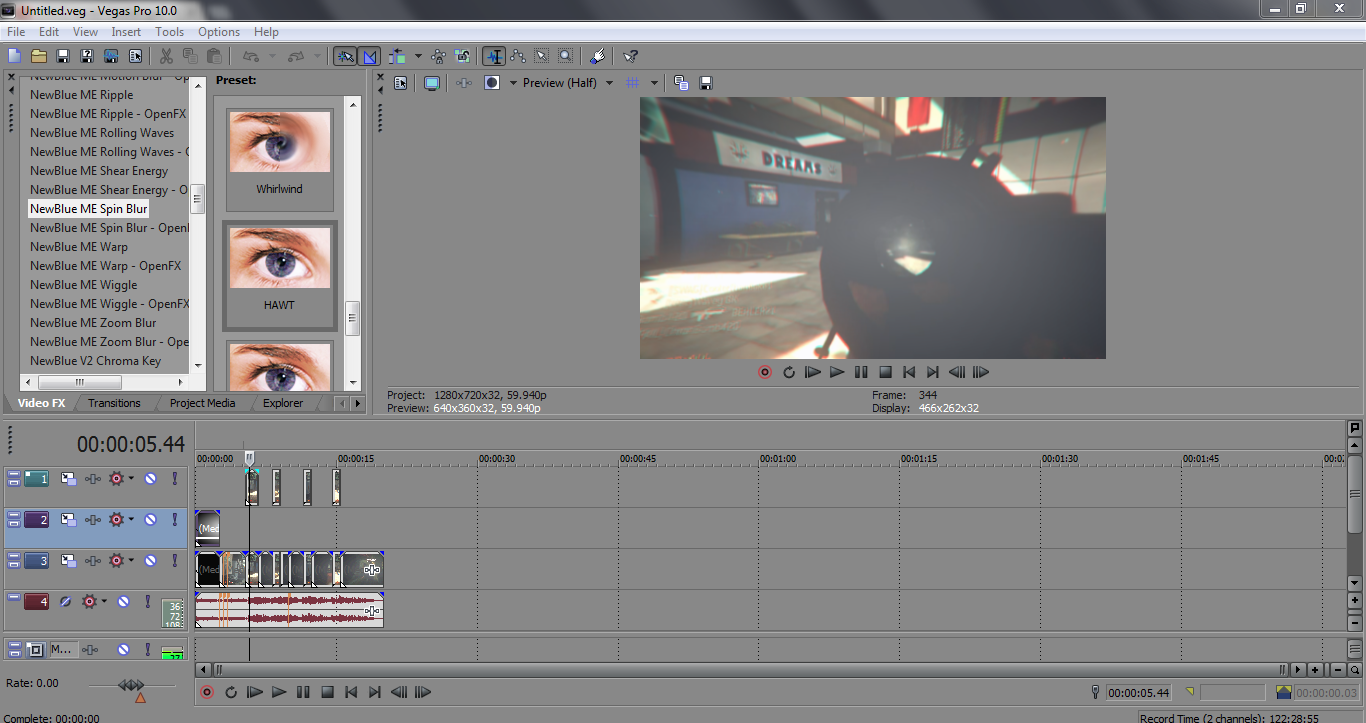This screenshot has width=1366, height=723.
Task: Open track 1 automation settings dropdown
Action: pos(131,479)
